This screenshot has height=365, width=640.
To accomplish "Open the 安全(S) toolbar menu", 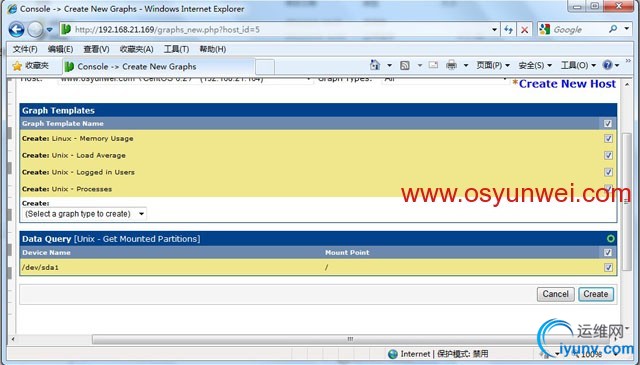I will (535, 65).
